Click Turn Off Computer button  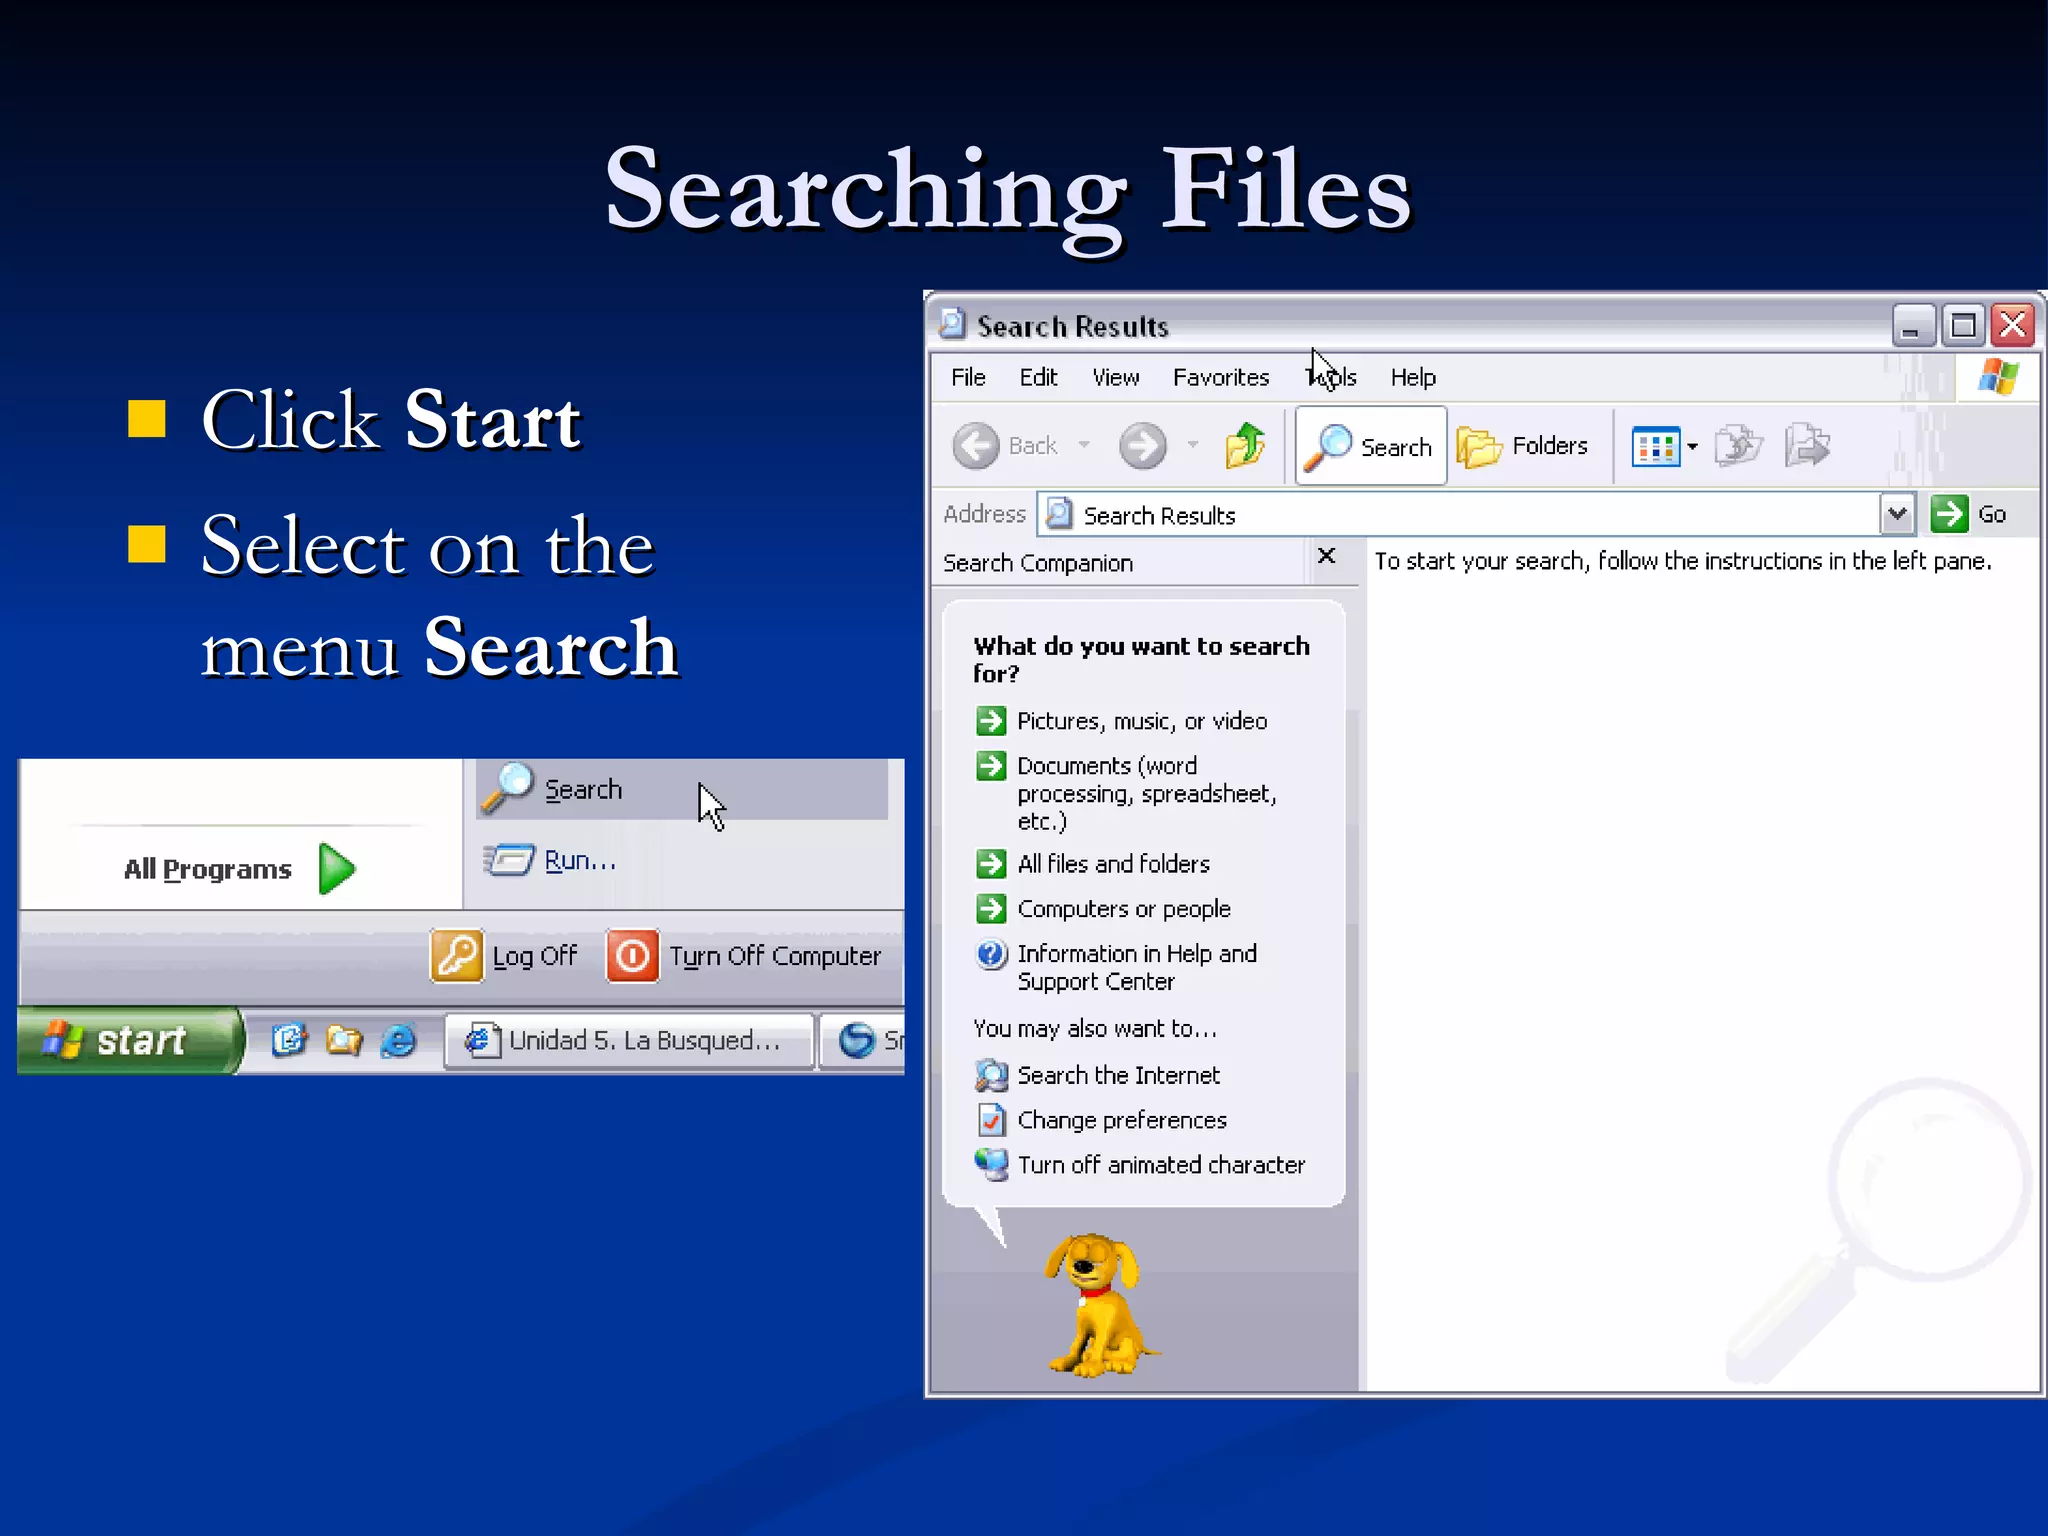click(744, 956)
